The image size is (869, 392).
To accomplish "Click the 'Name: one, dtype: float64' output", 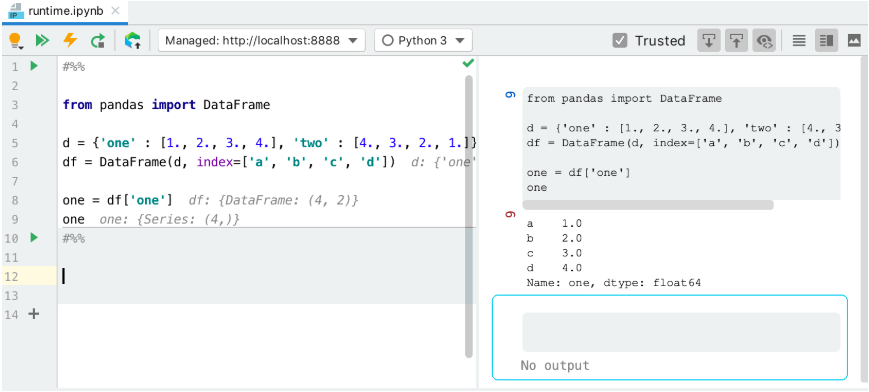I will (x=614, y=283).
